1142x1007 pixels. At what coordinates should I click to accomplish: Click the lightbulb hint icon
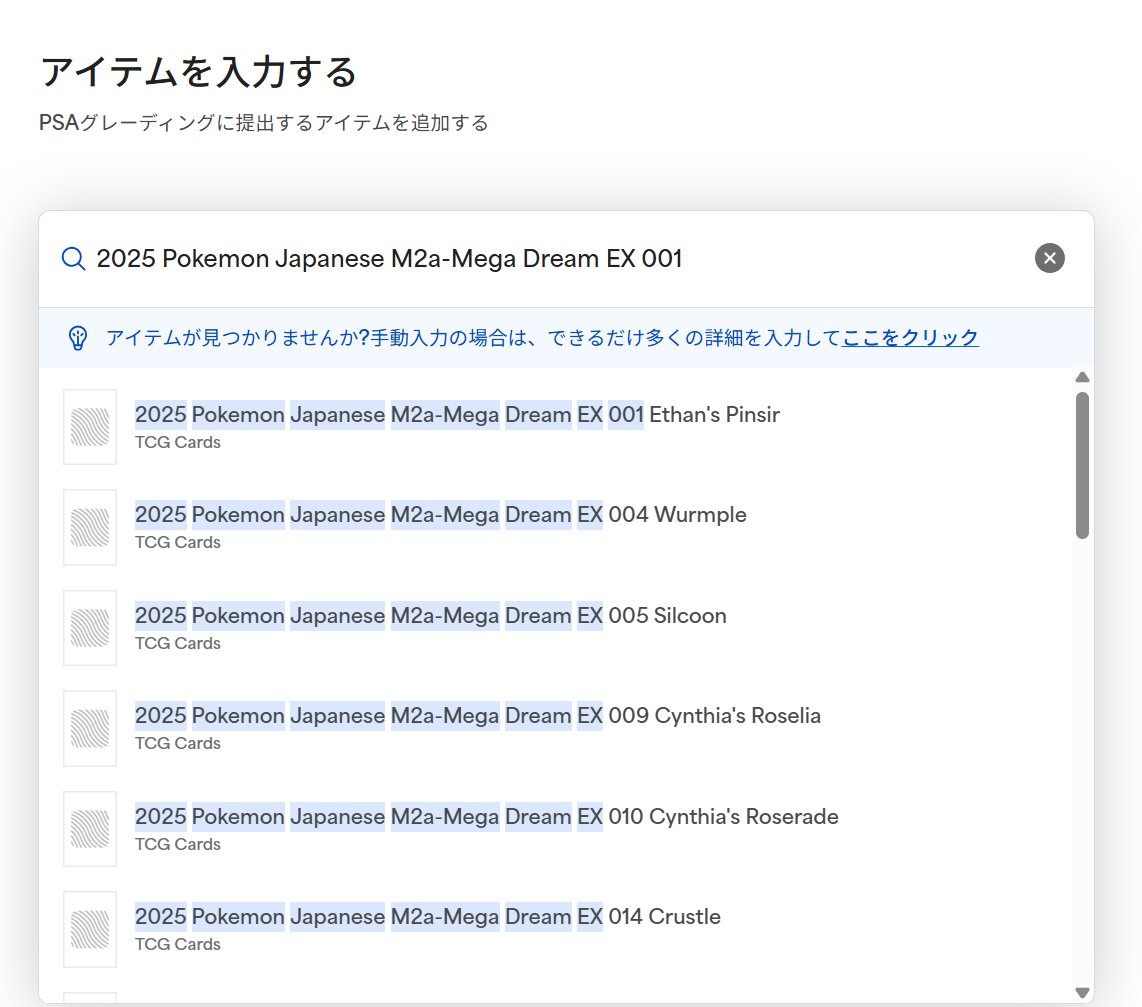pyautogui.click(x=78, y=338)
